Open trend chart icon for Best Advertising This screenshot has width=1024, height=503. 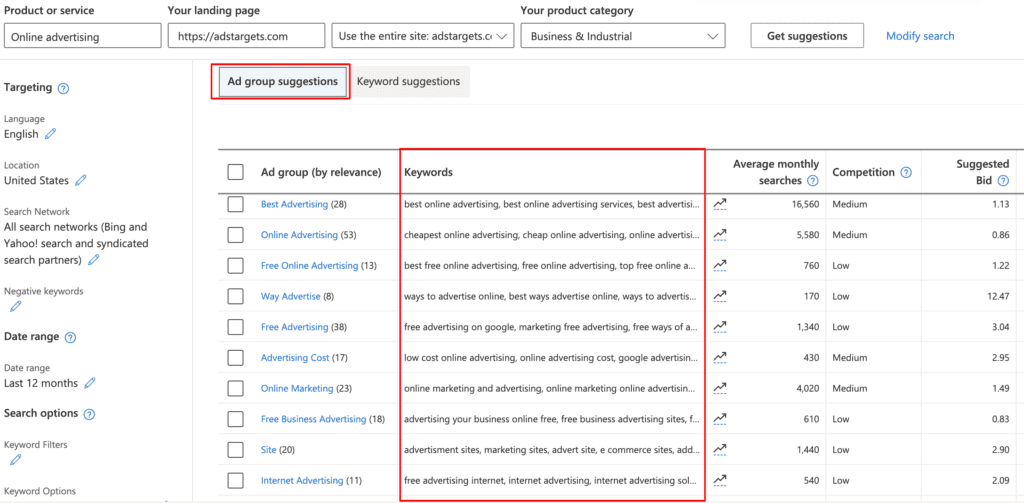coord(720,204)
